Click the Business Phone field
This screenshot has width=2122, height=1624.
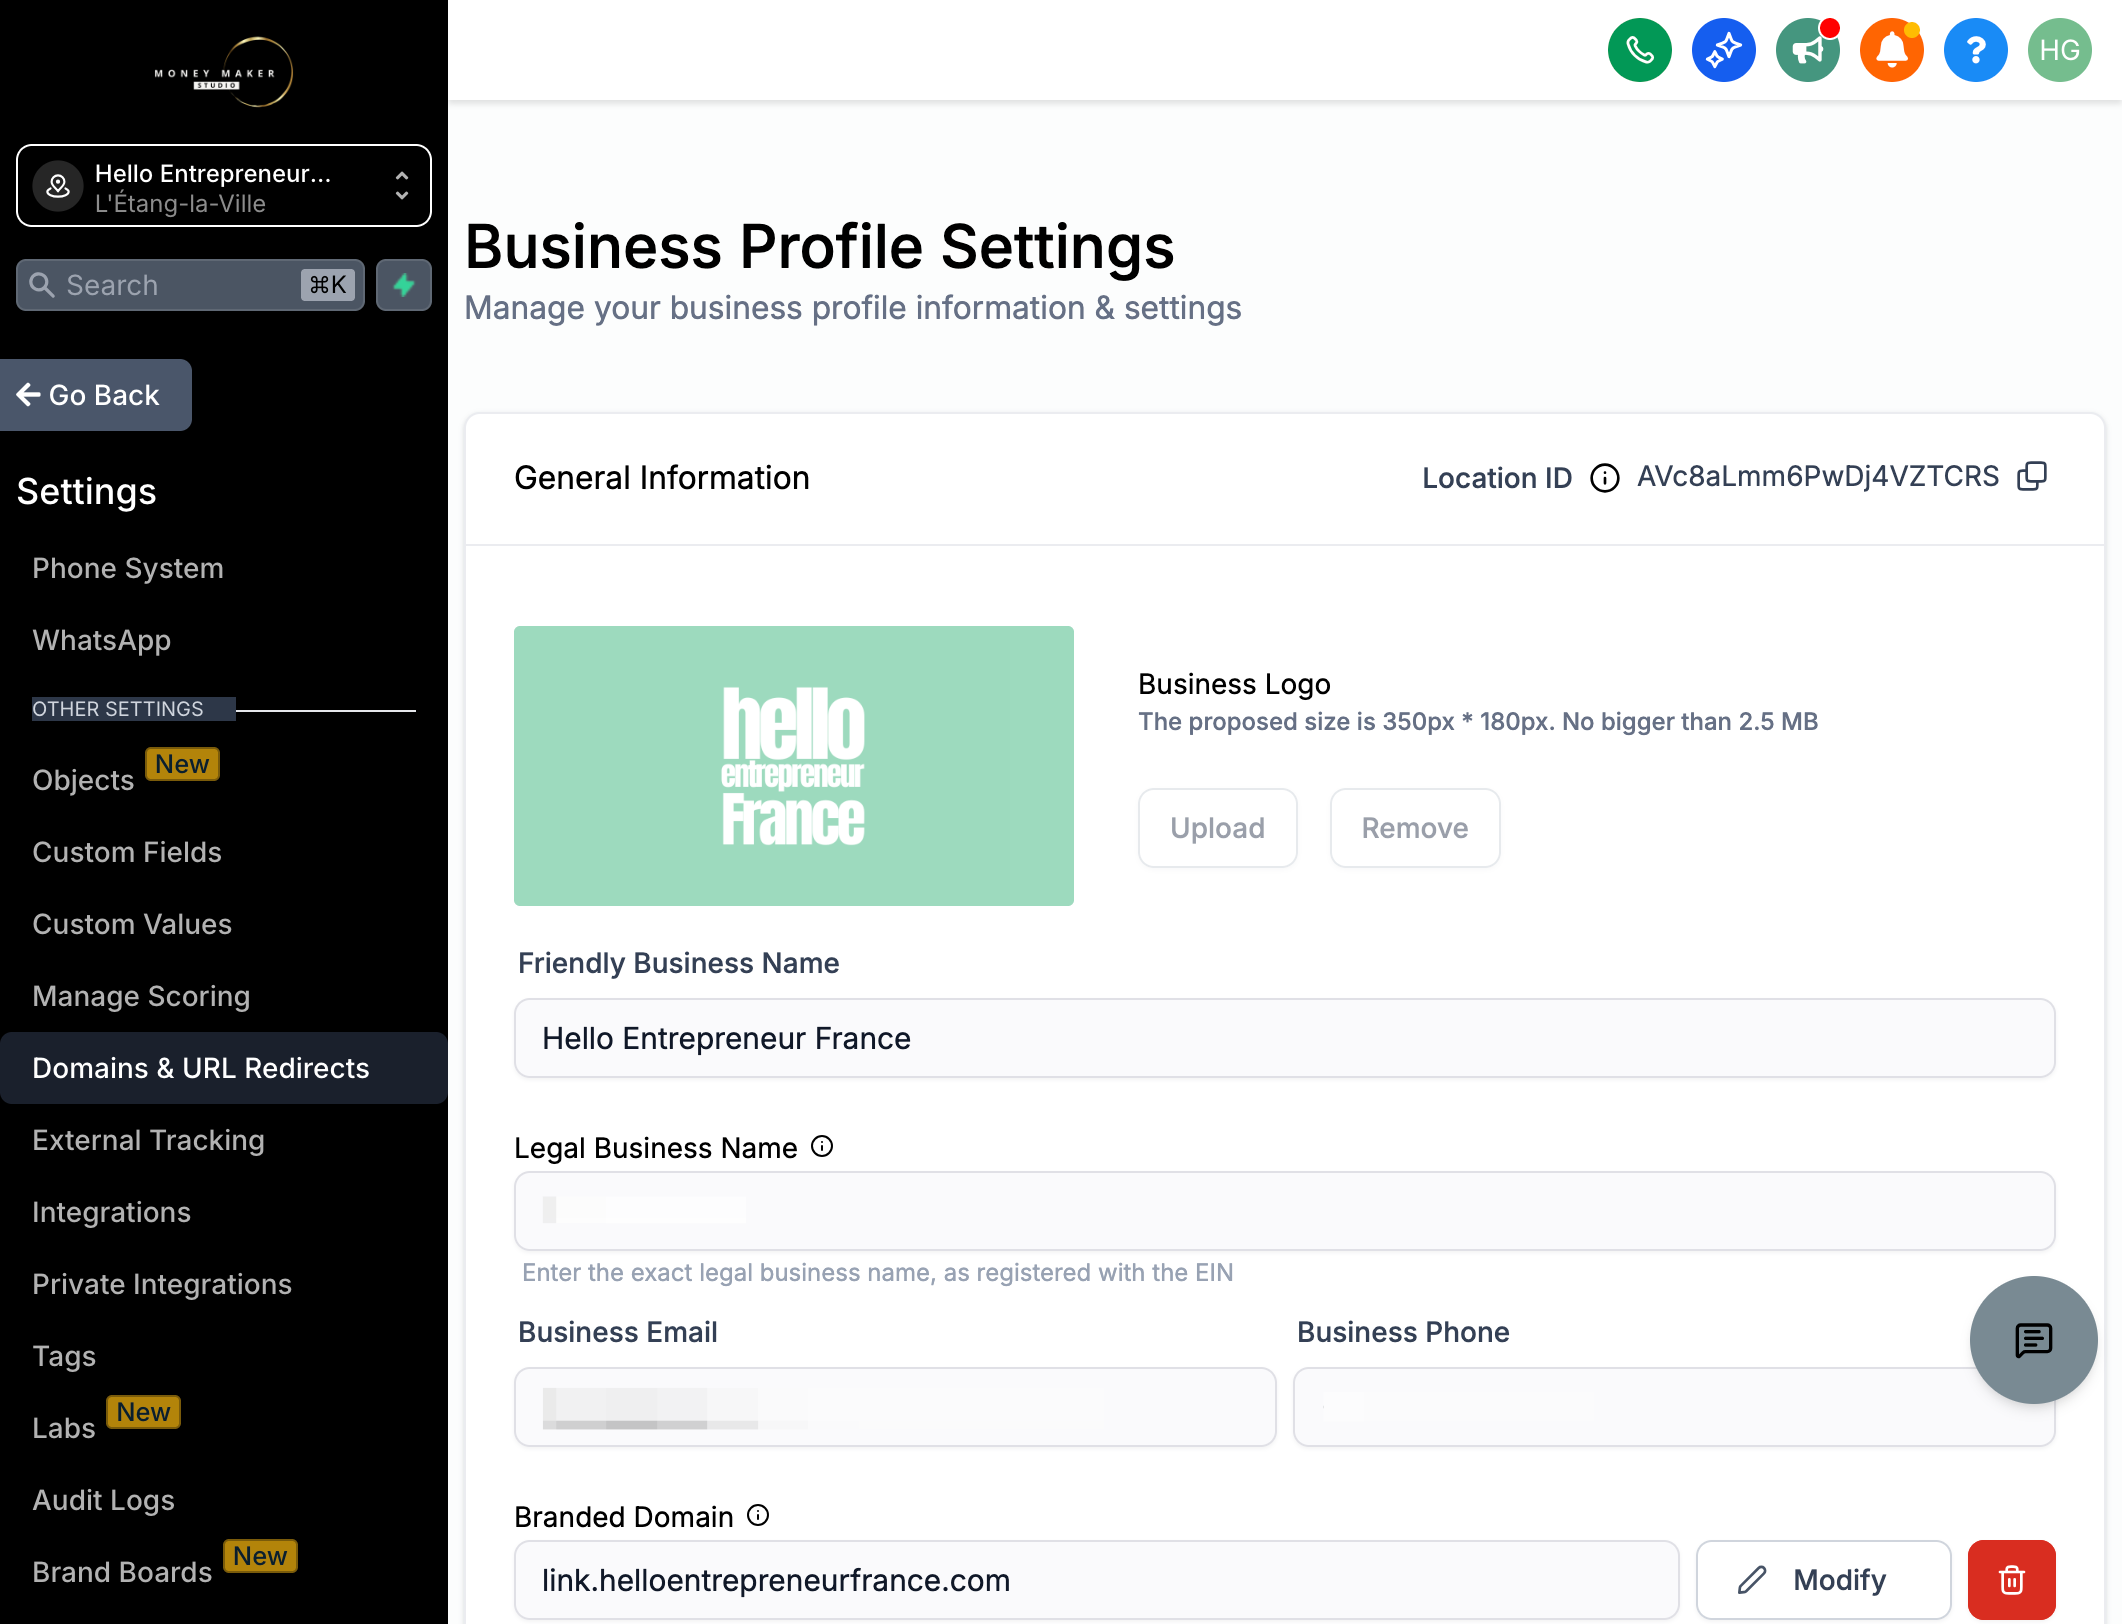tap(1674, 1407)
